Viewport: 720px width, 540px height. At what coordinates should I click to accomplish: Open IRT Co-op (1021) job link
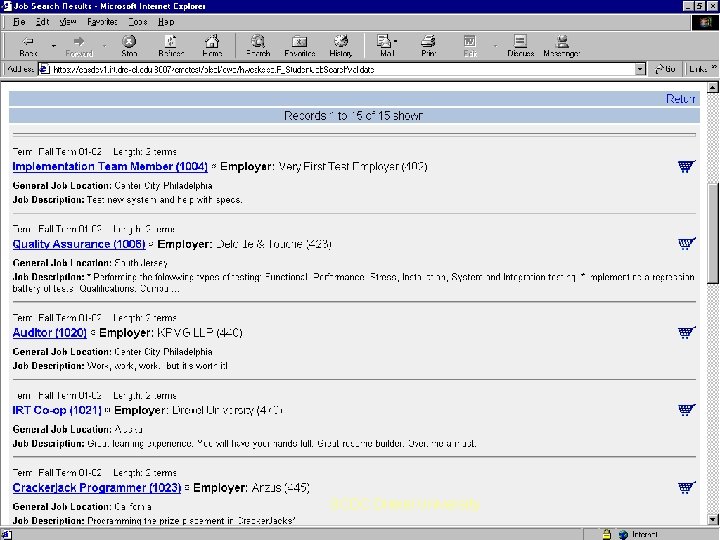(57, 410)
